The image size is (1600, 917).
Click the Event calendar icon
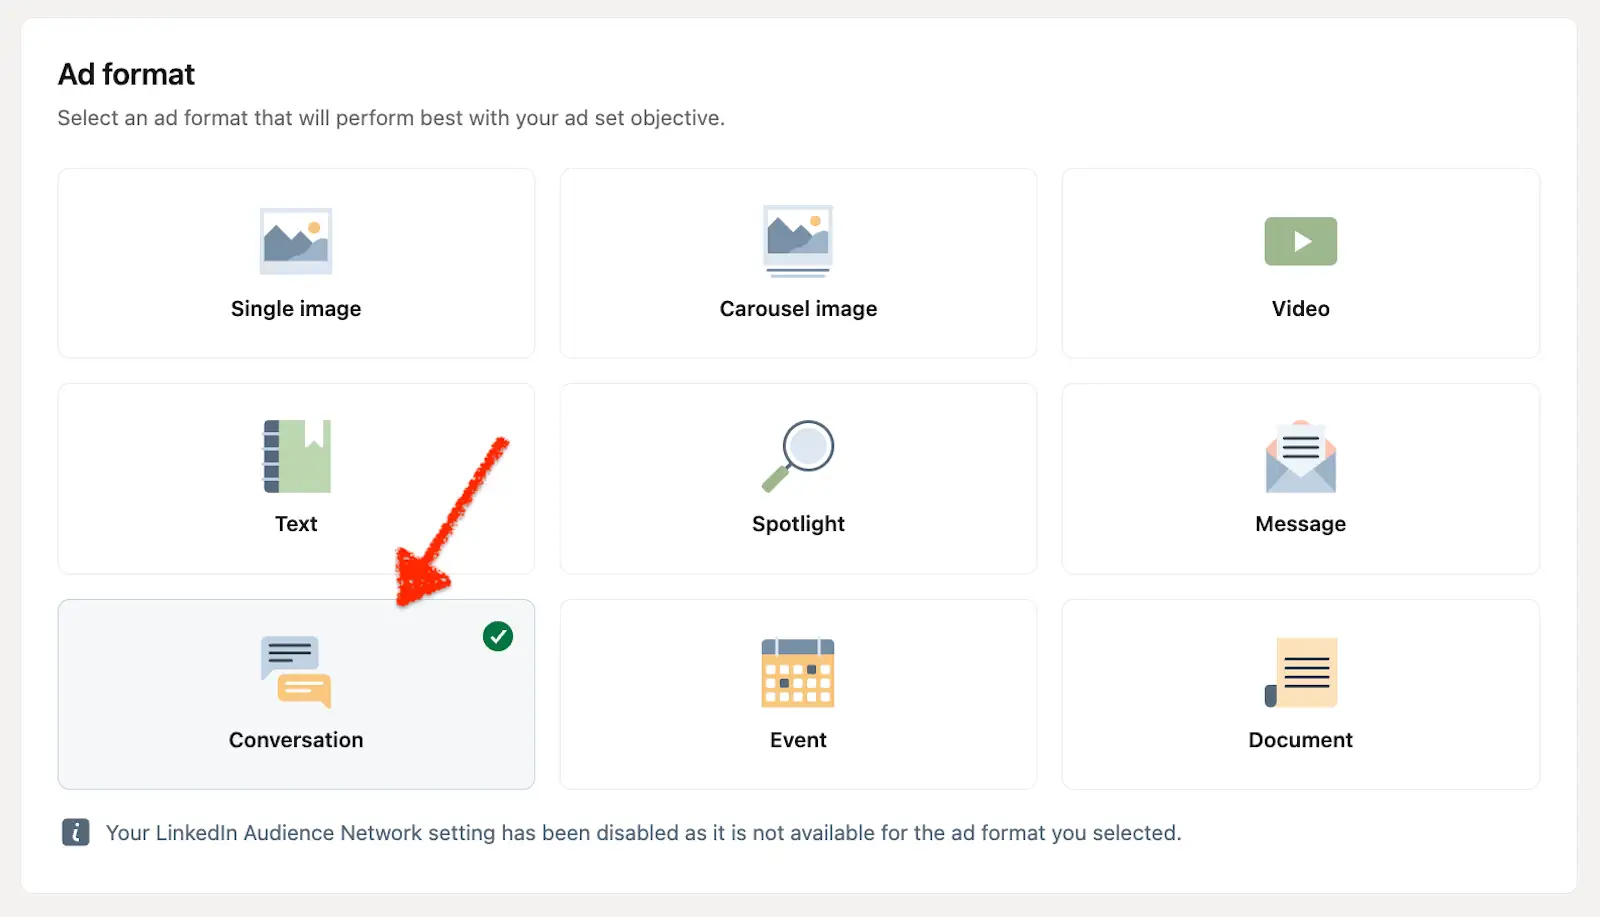(x=798, y=672)
